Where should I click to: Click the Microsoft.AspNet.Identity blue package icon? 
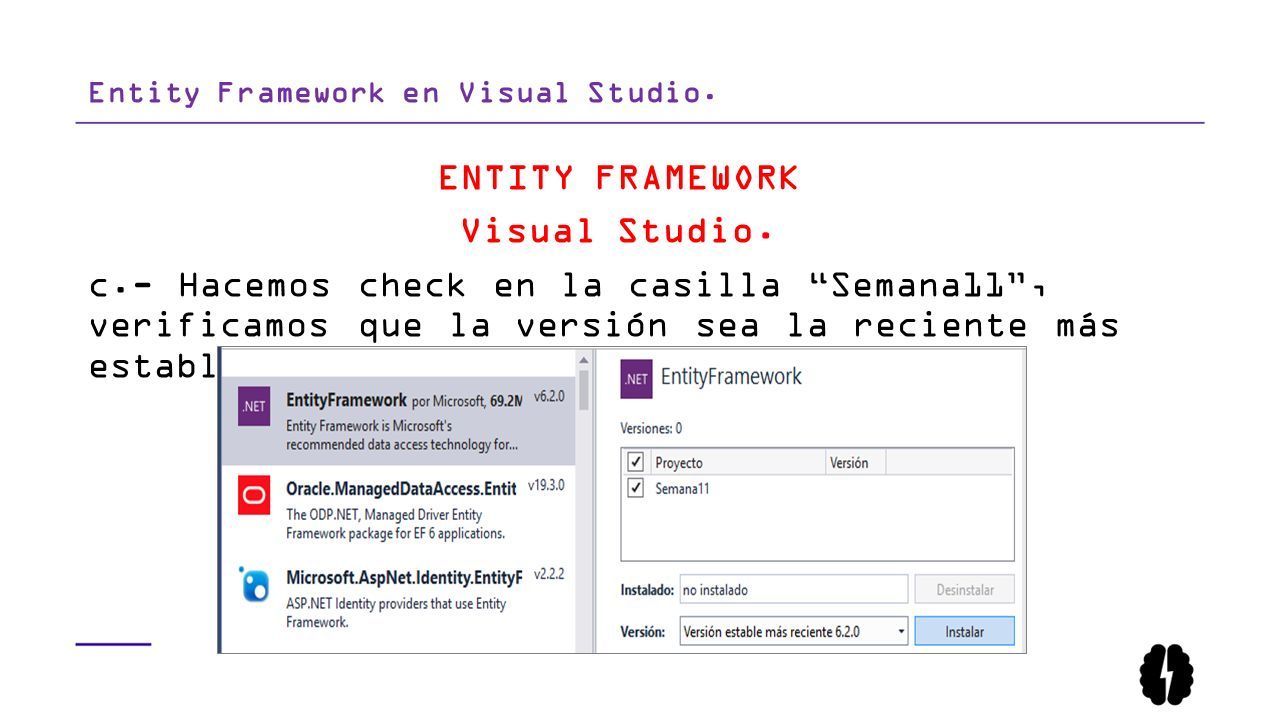click(254, 584)
